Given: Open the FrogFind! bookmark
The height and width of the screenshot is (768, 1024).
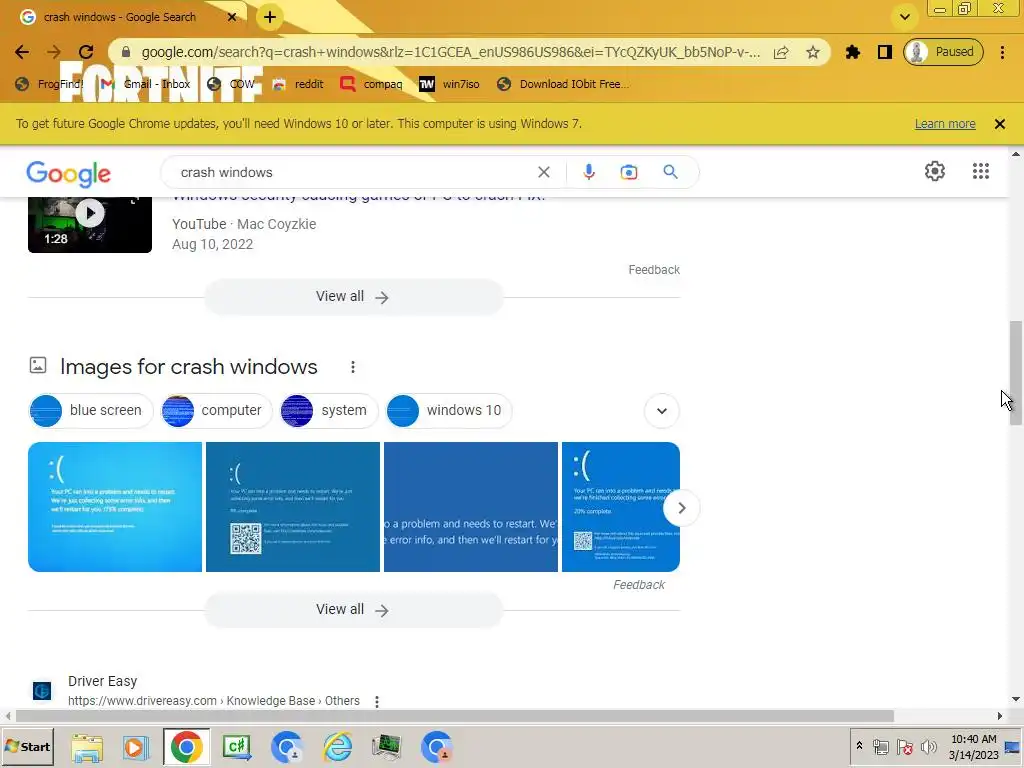Looking at the screenshot, I should [x=50, y=84].
